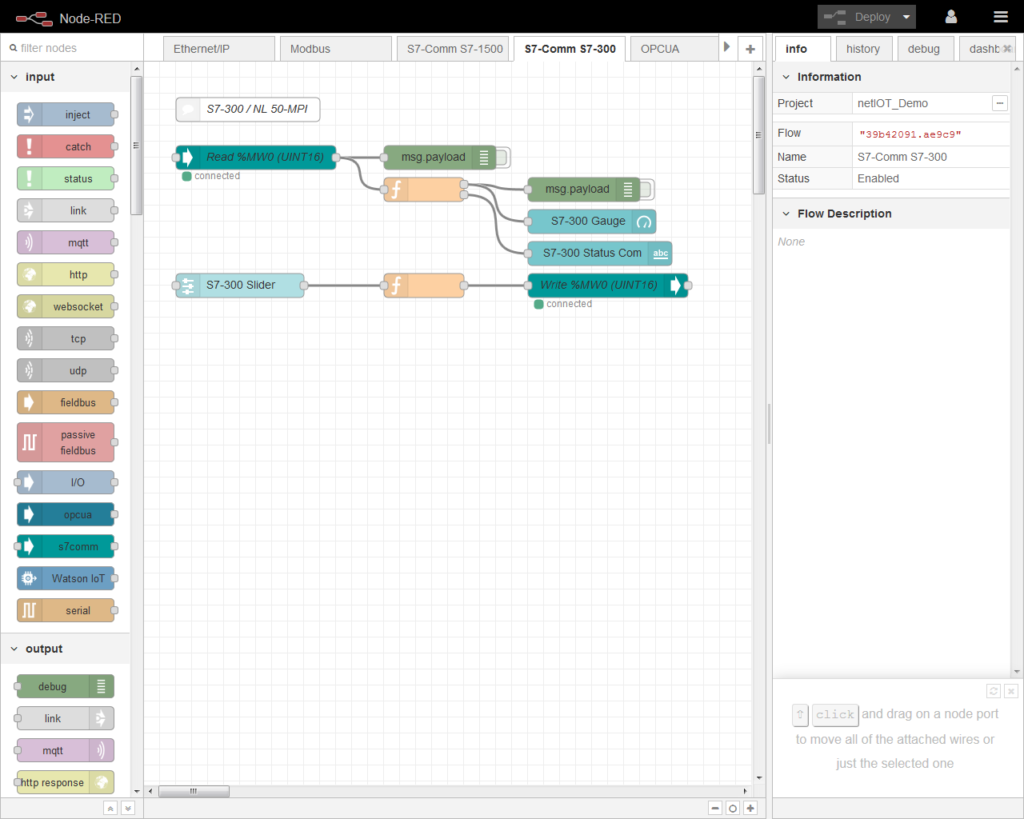This screenshot has height=819, width=1024.
Task: Disable the top msg.payload debug node output
Action: pos(502,157)
